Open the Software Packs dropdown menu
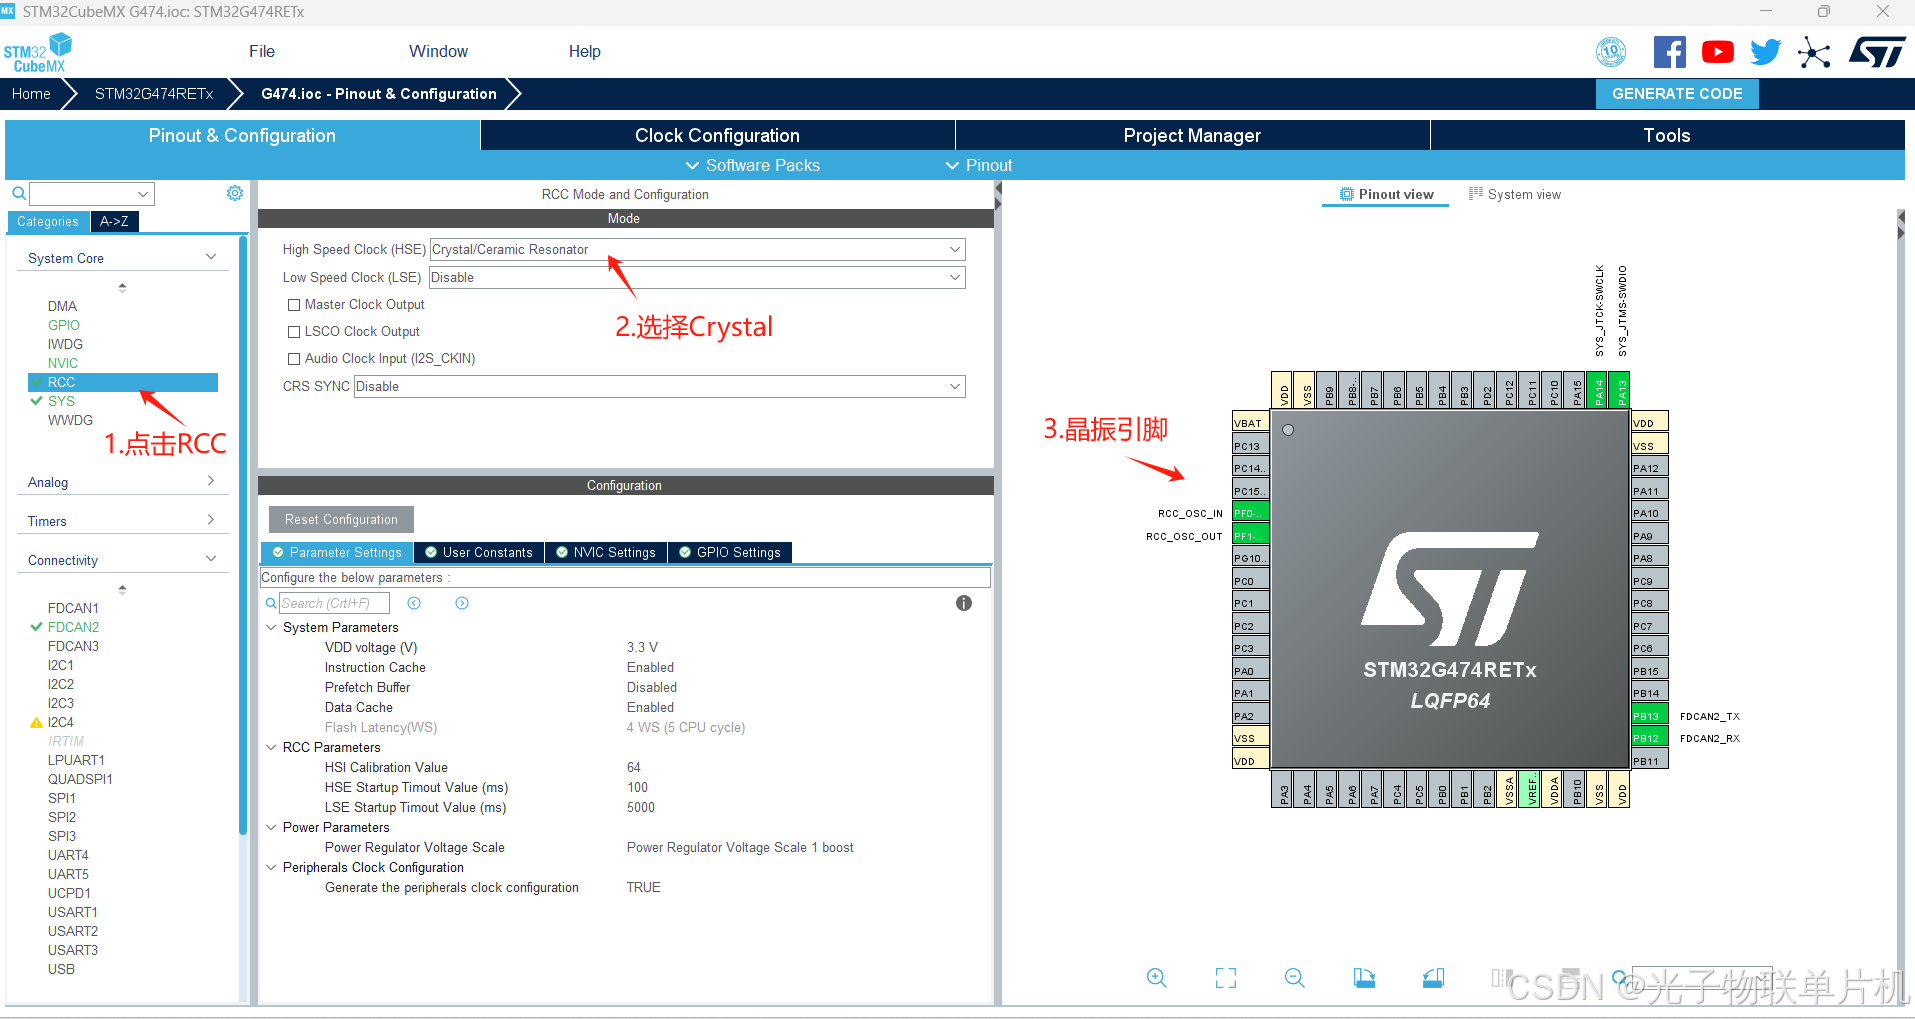 pyautogui.click(x=752, y=165)
